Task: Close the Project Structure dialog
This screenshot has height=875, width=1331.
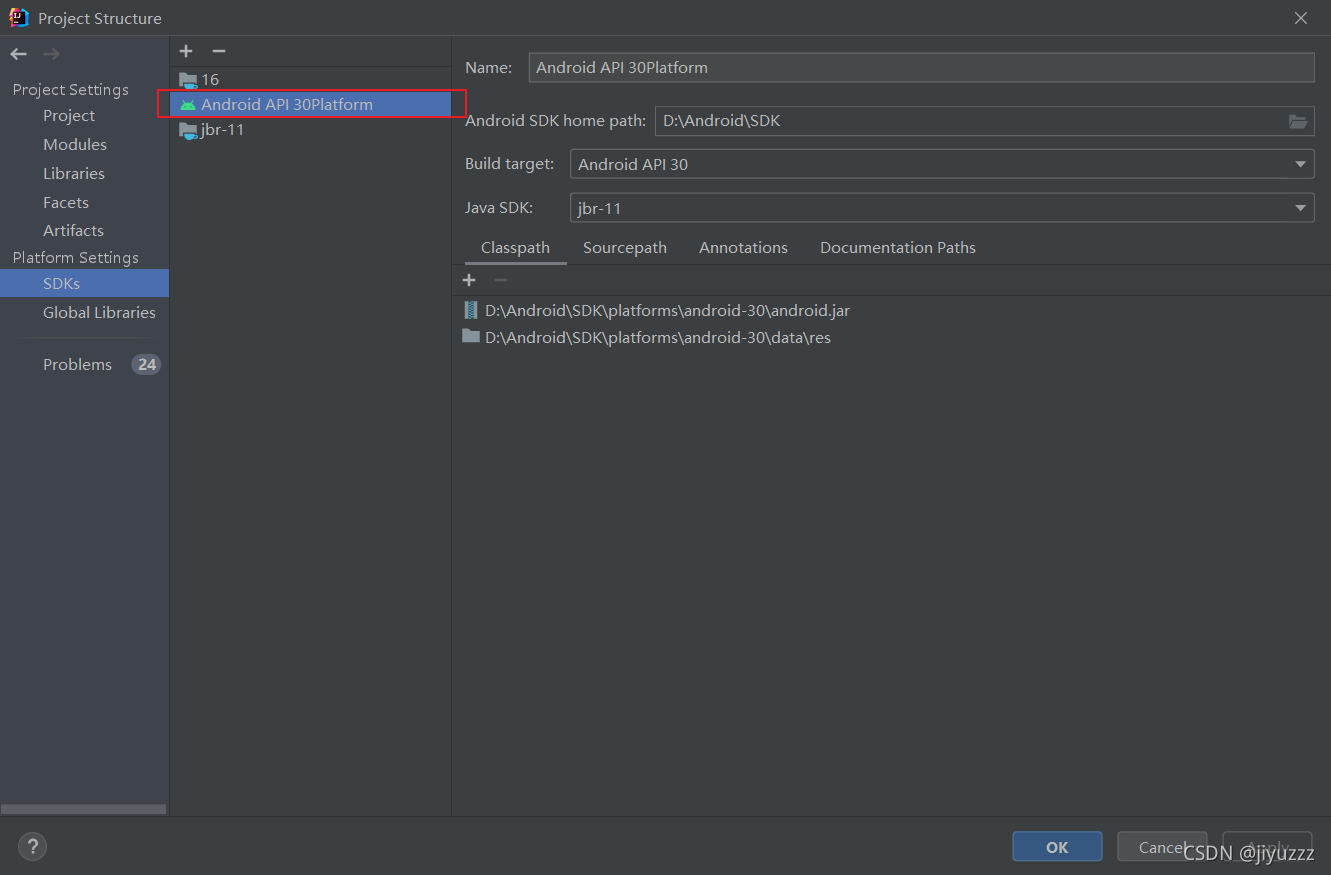Action: (x=1301, y=18)
